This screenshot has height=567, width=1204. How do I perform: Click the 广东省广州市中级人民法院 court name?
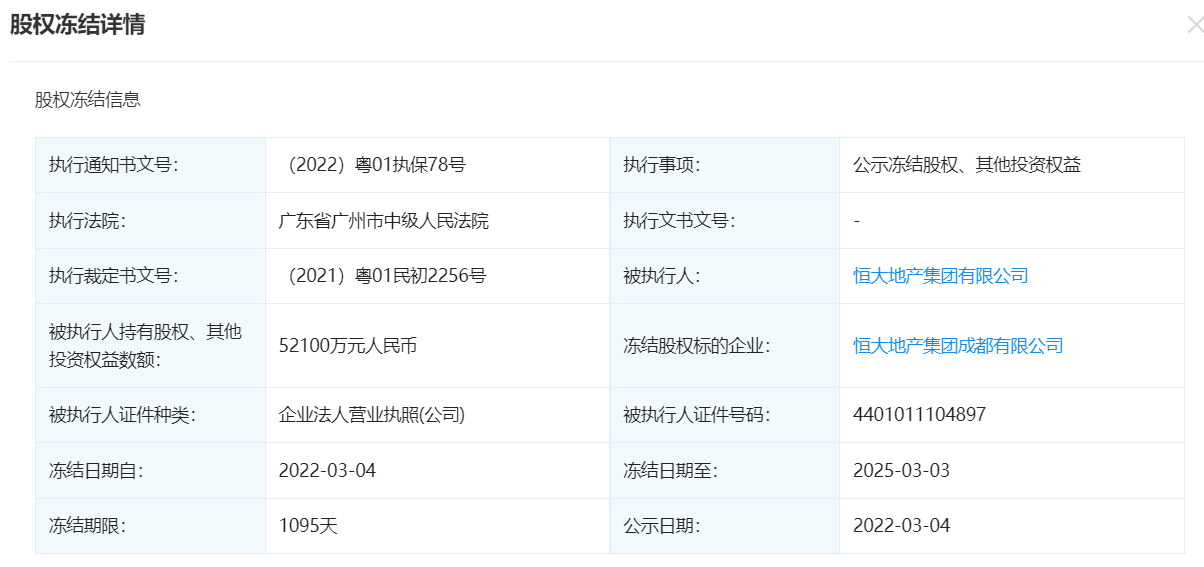pyautogui.click(x=383, y=221)
